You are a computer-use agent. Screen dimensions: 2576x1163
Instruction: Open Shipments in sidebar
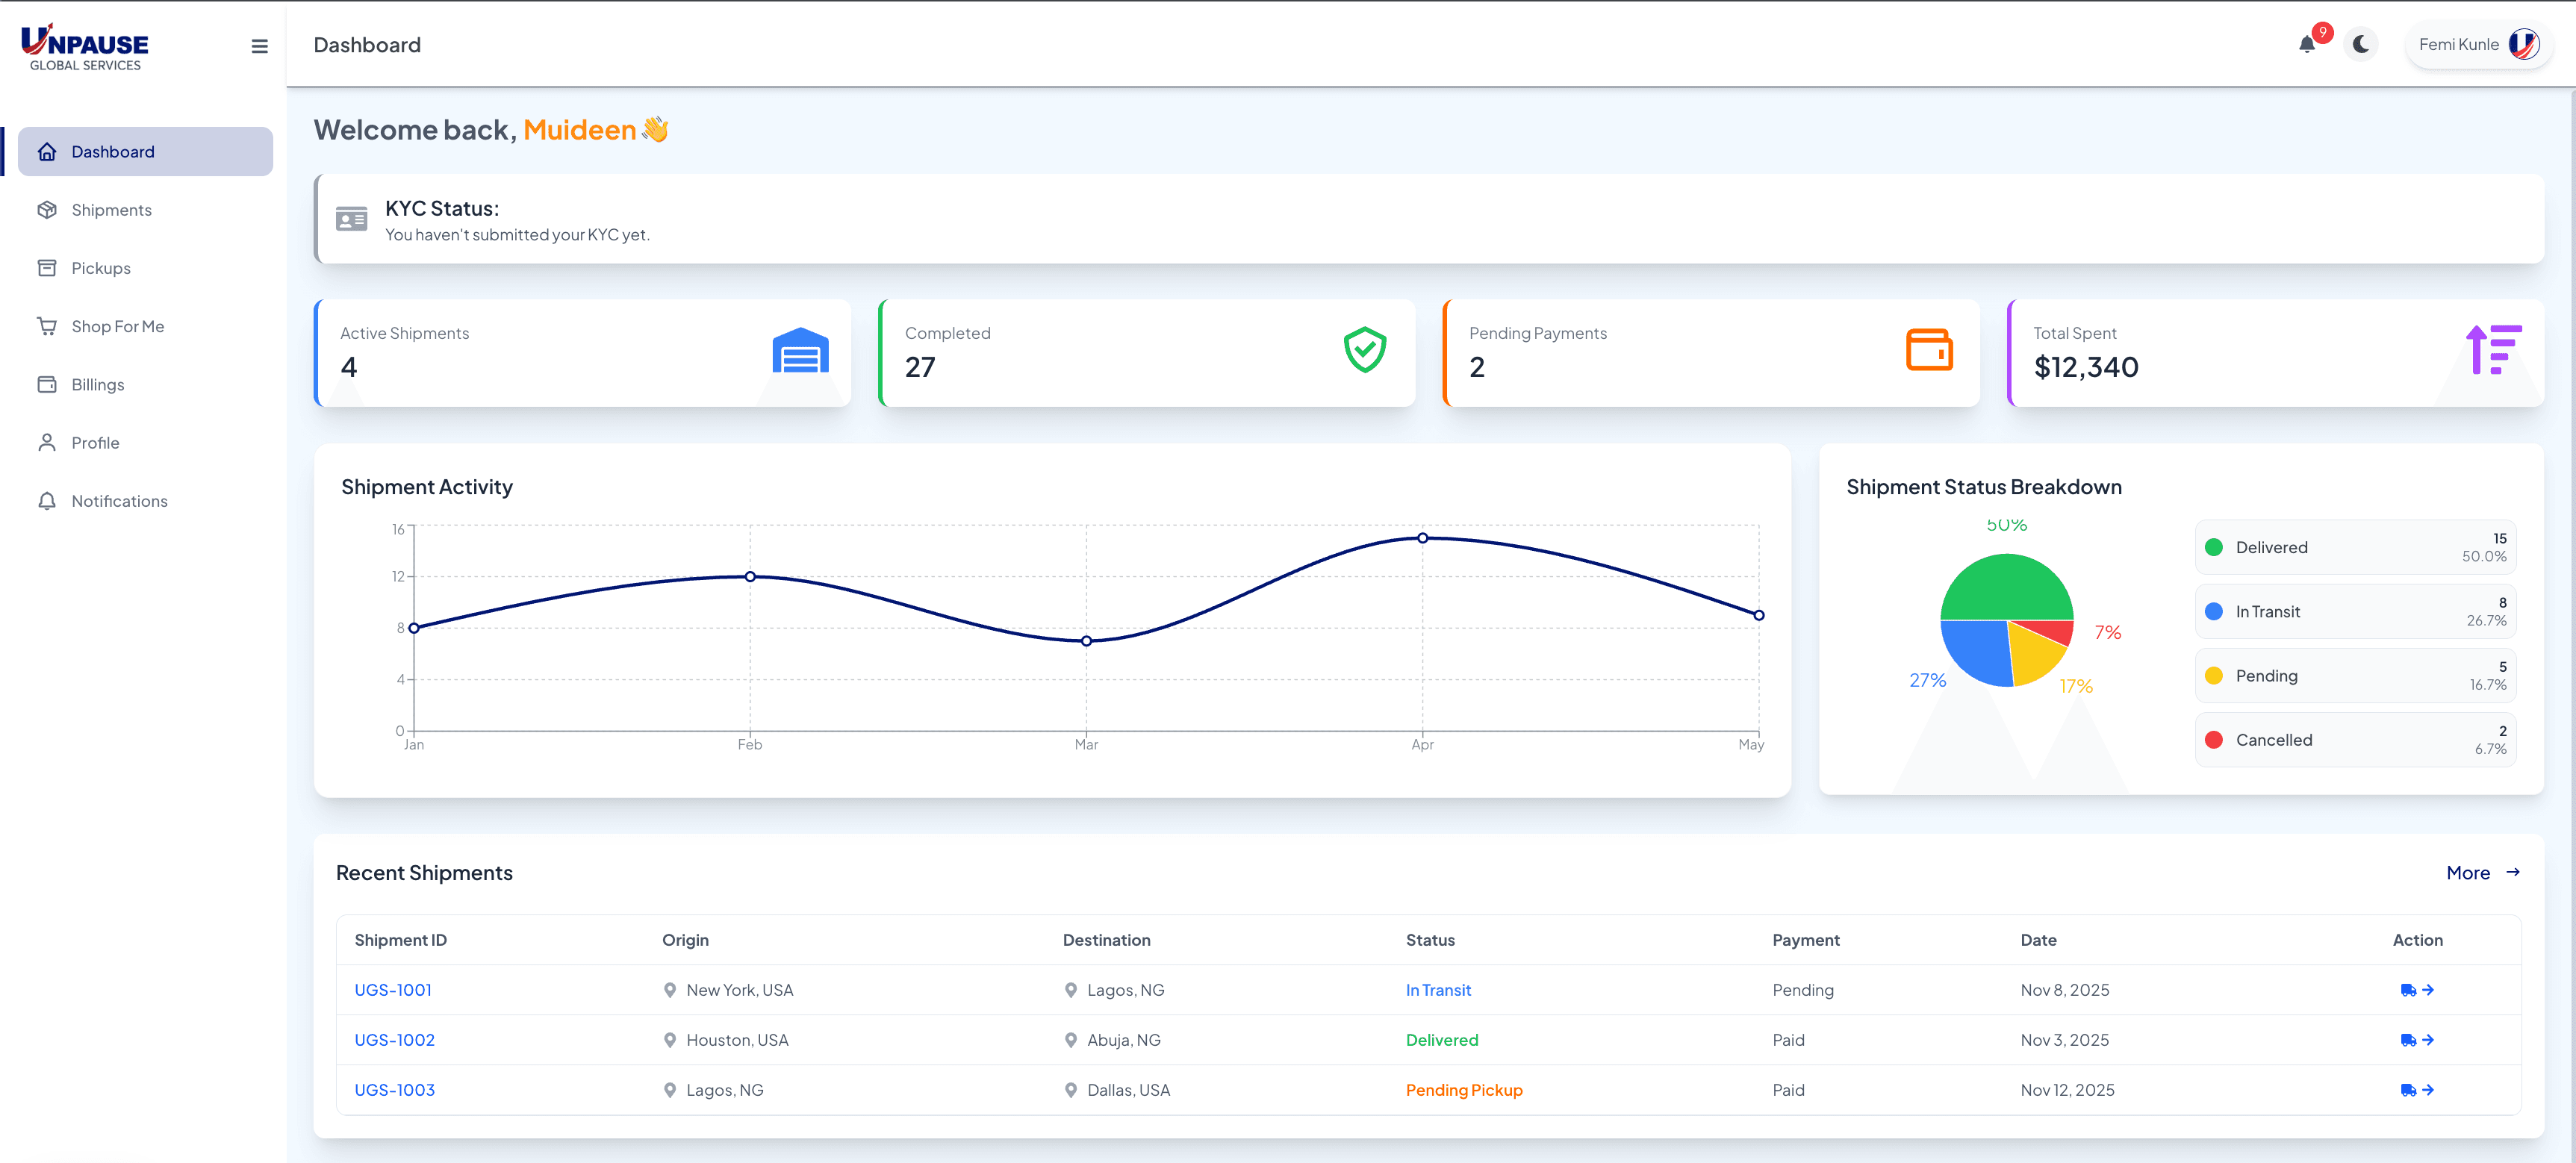point(145,209)
